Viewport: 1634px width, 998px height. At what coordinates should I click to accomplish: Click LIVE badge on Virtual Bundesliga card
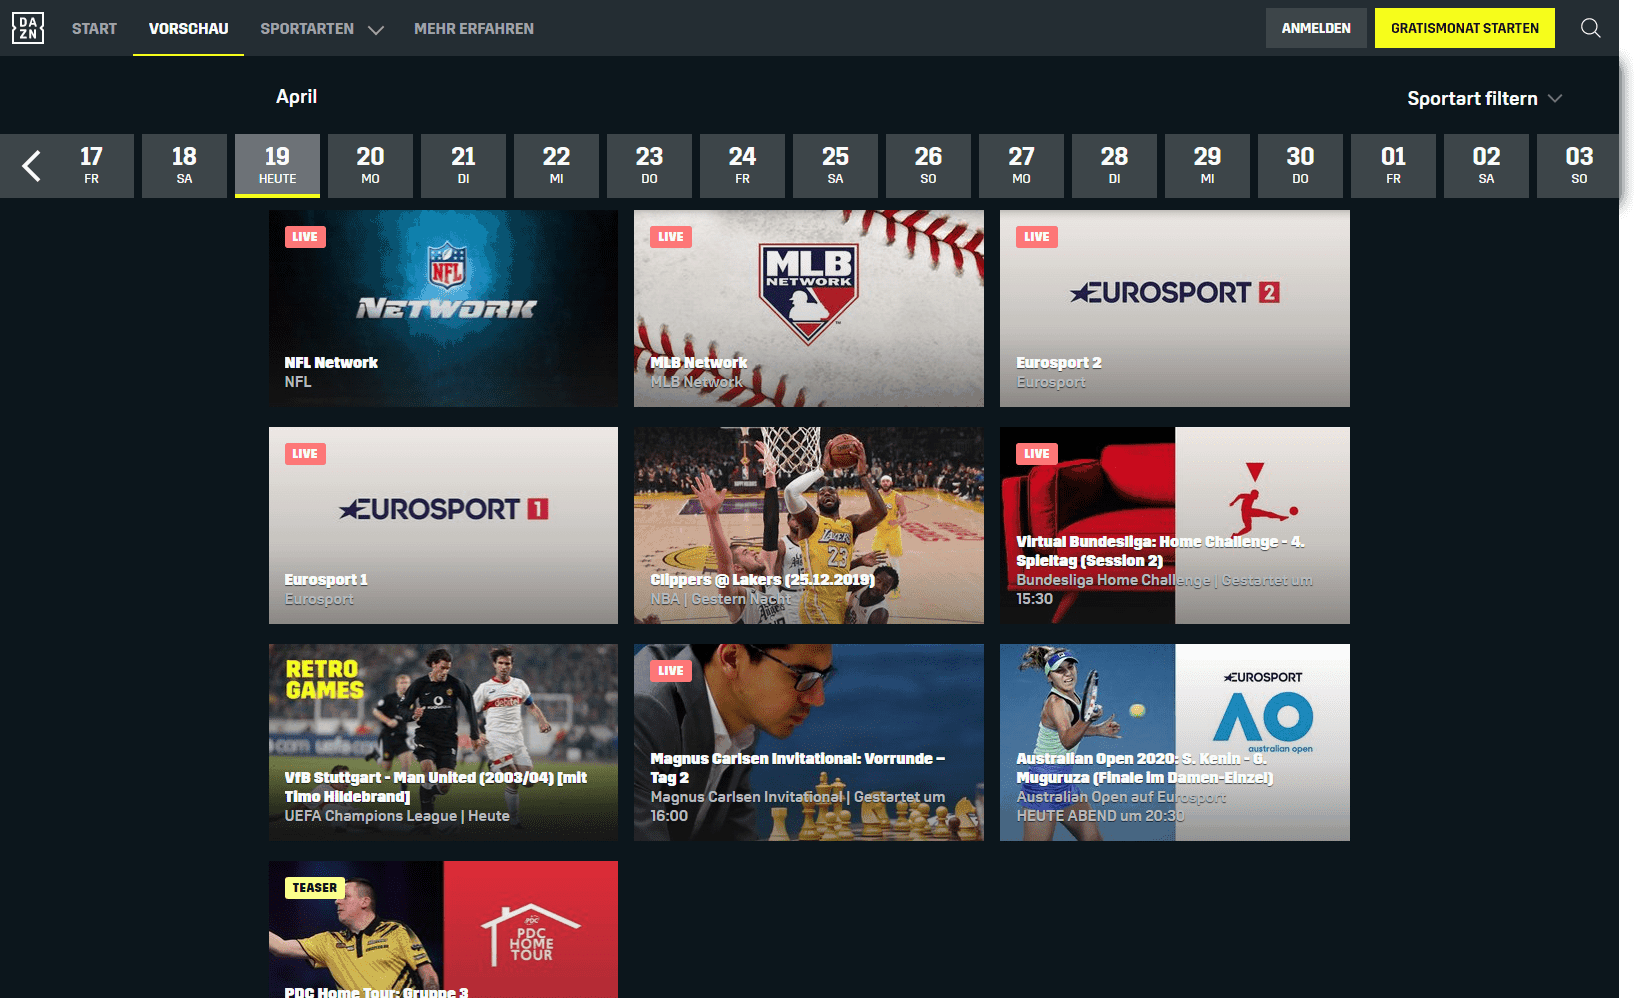(1037, 454)
